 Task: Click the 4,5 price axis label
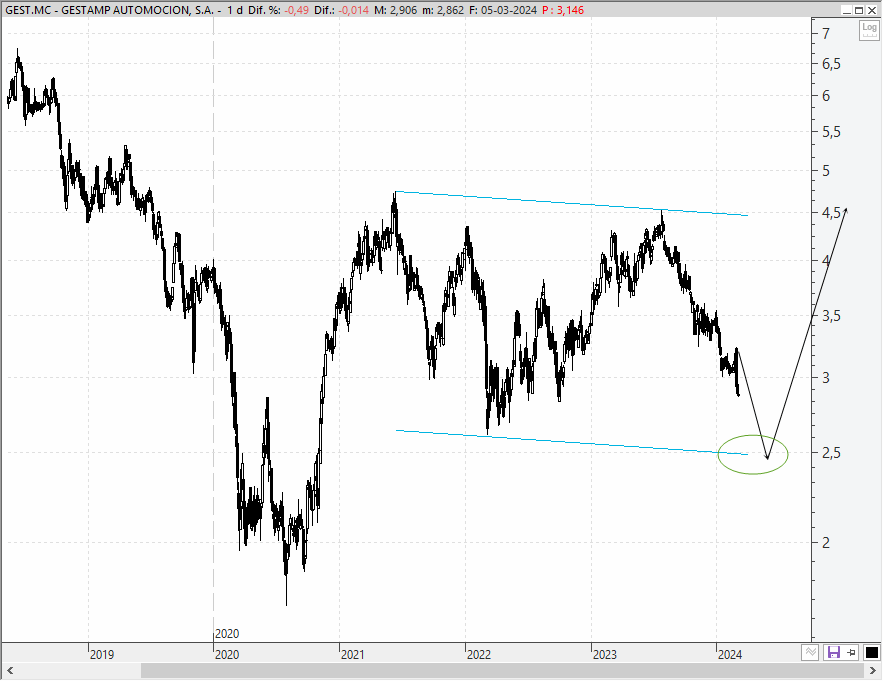point(832,212)
